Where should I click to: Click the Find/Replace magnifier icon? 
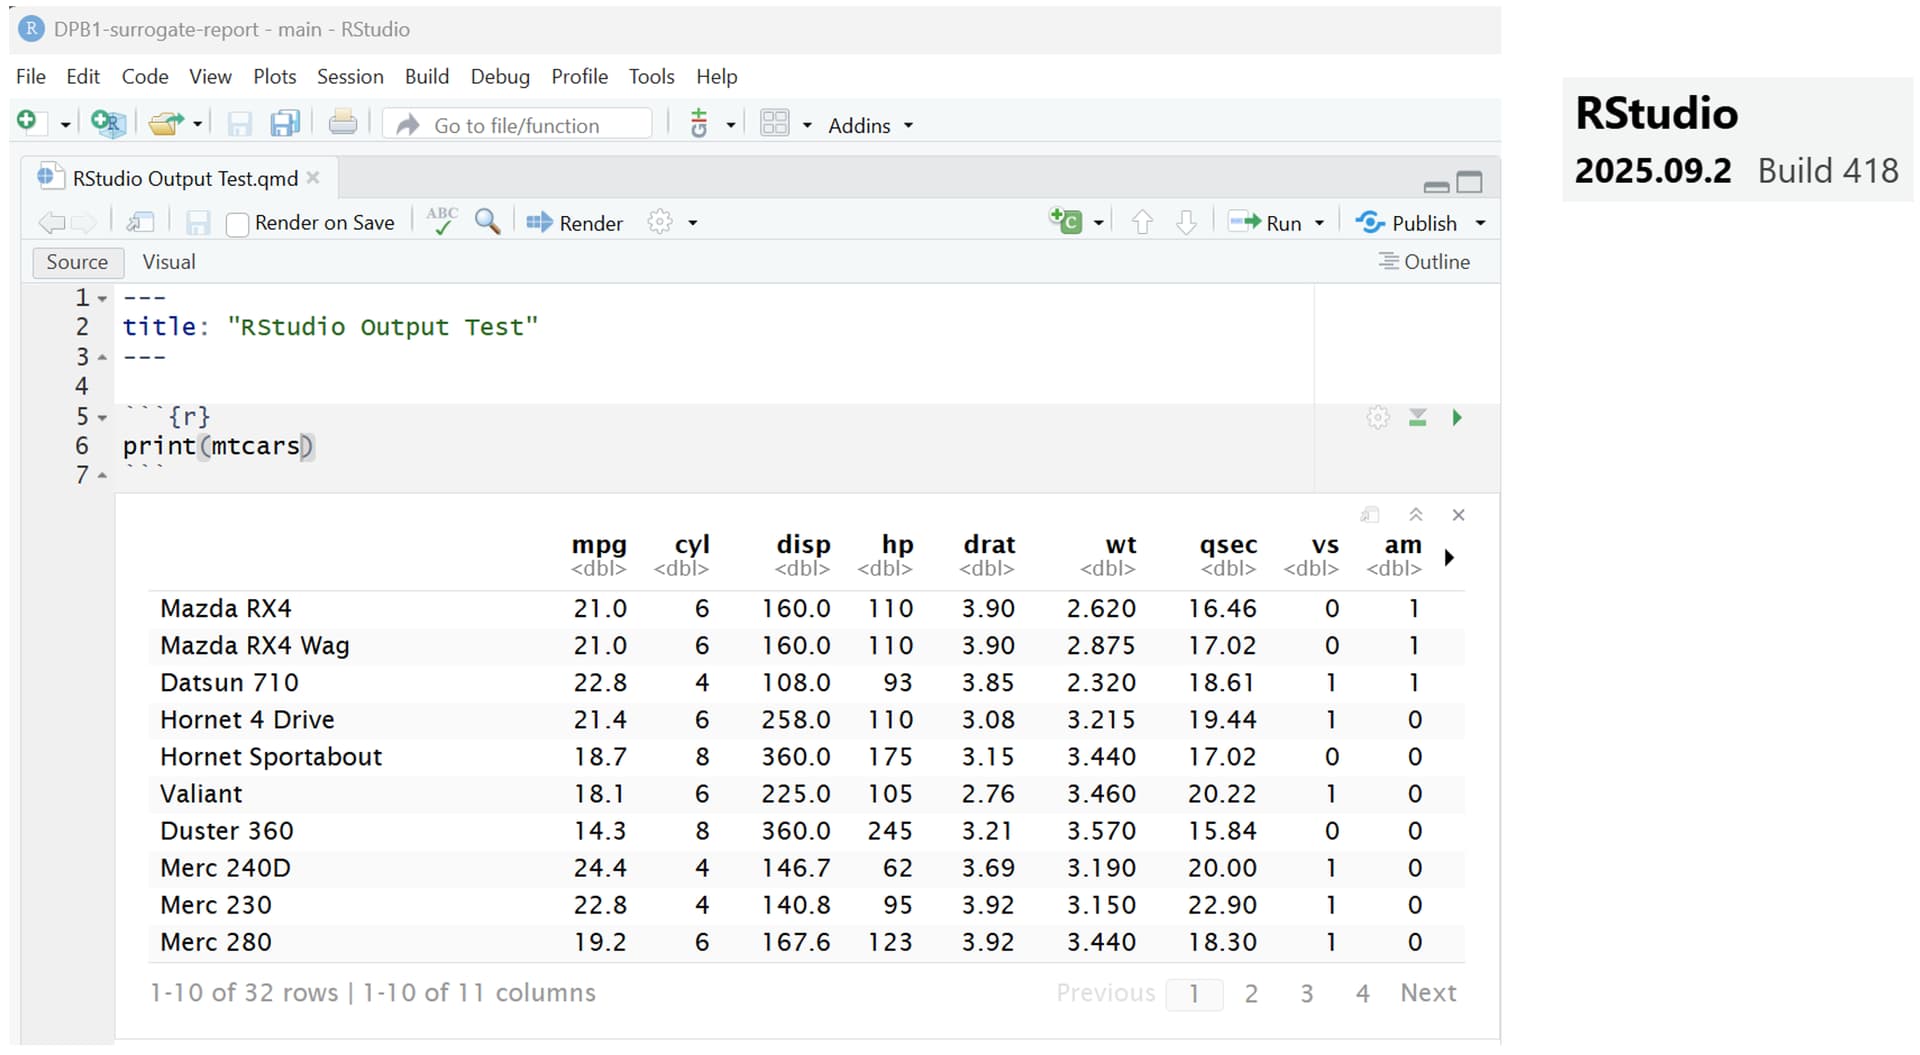click(487, 222)
